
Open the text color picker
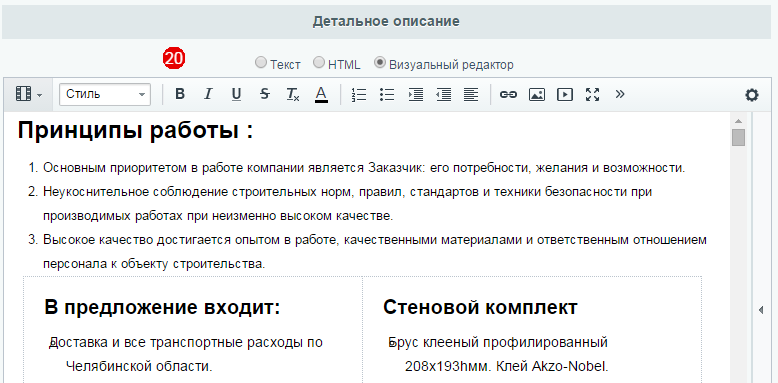321,94
